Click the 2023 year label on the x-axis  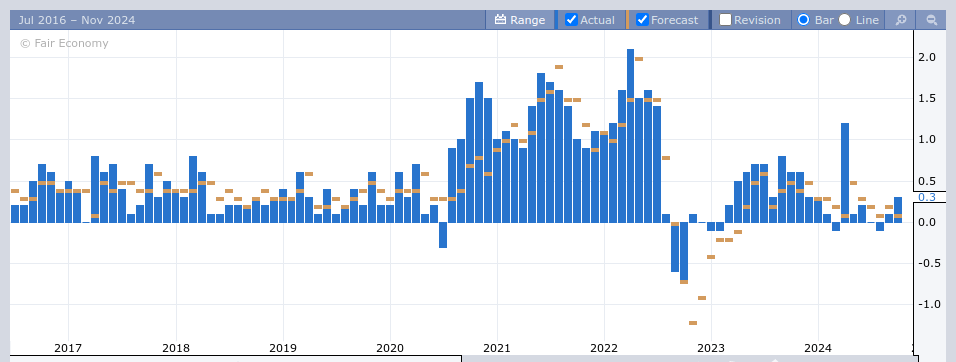(711, 348)
